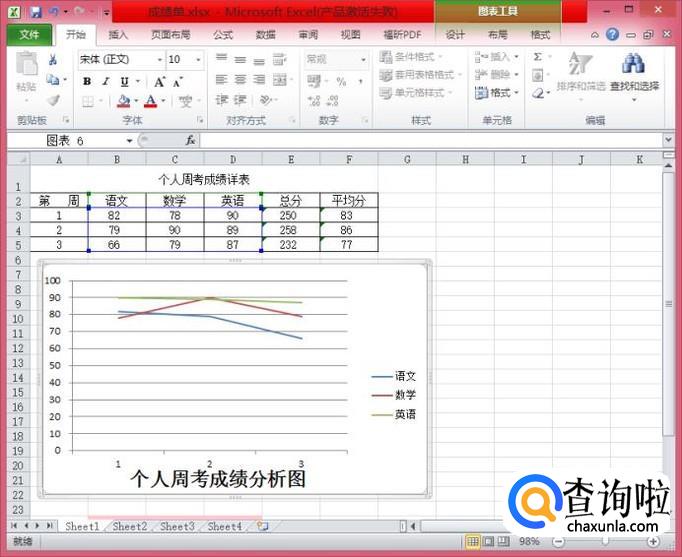
Task: Toggle Underline text formatting
Action: 124,81
